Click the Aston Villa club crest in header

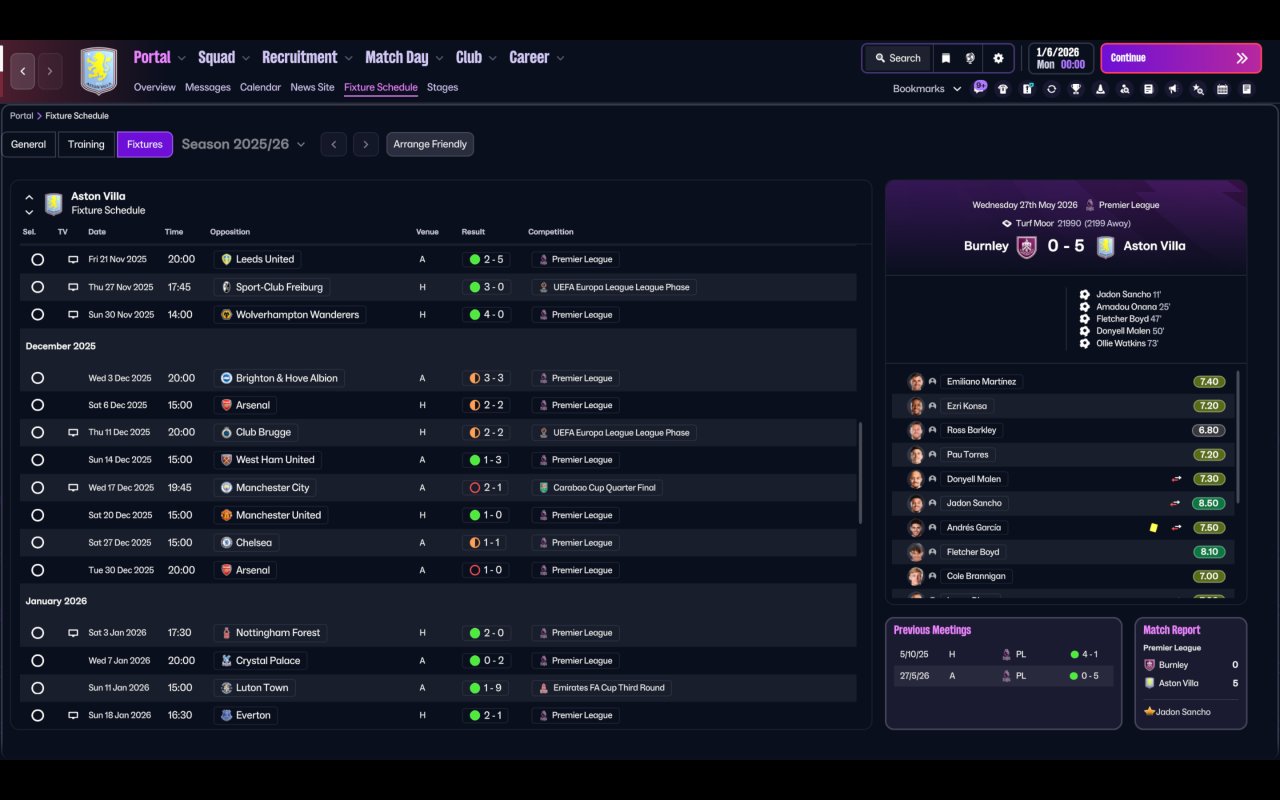(x=99, y=71)
